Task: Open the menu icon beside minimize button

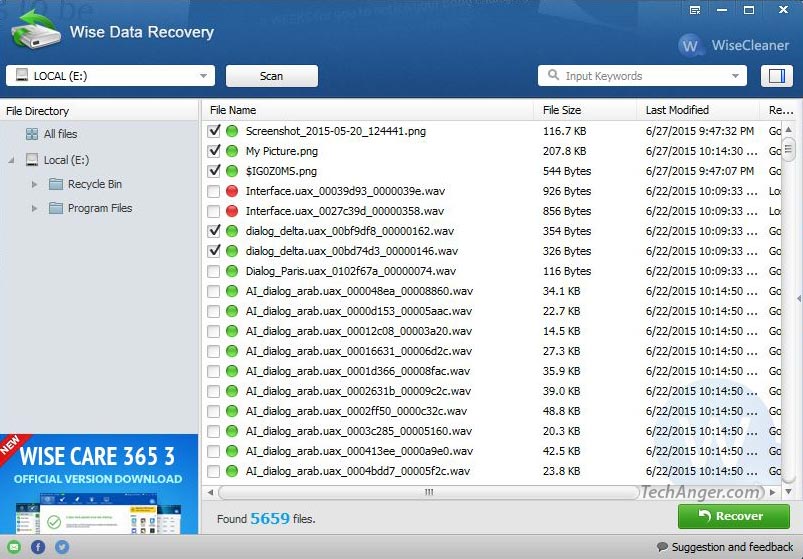Action: point(695,10)
